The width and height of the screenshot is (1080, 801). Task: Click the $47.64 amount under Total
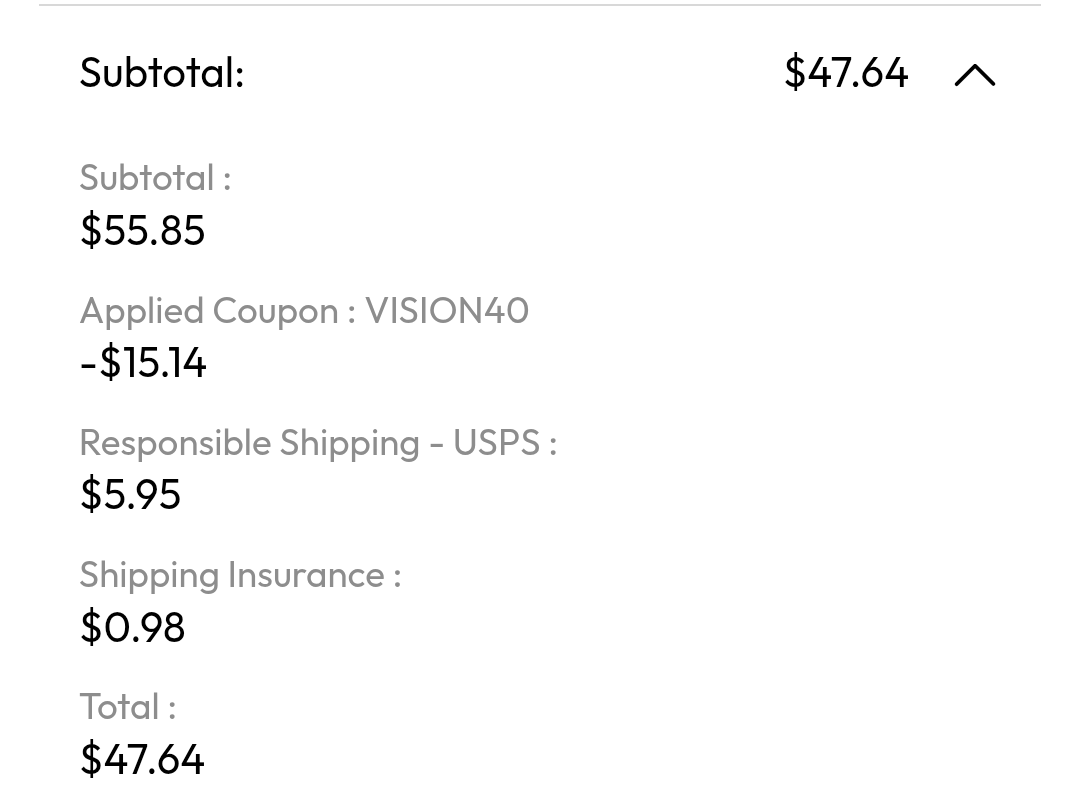pyautogui.click(x=142, y=759)
